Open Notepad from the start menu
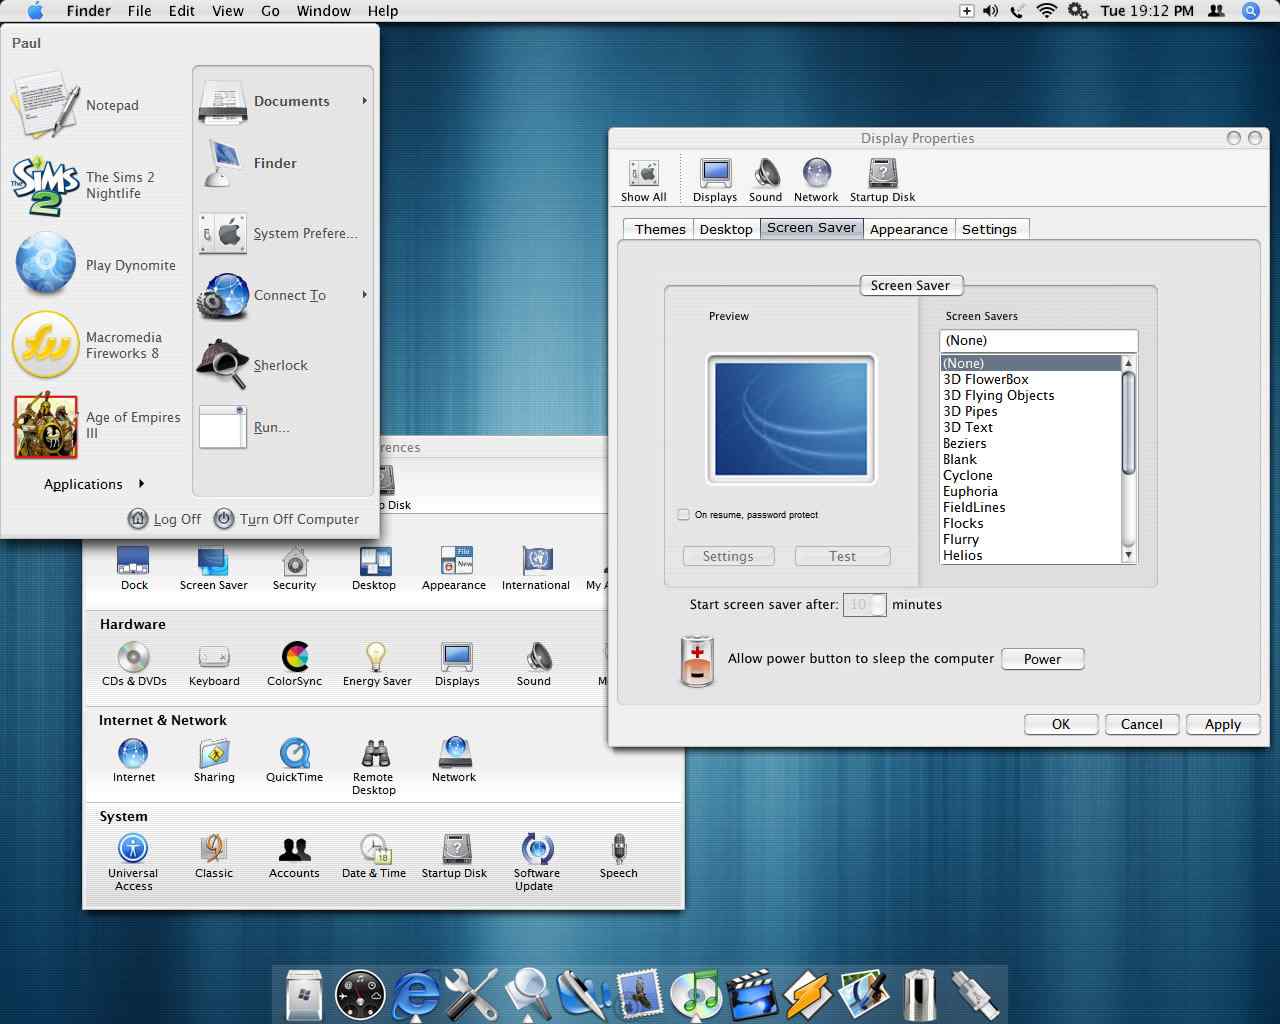The height and width of the screenshot is (1024, 1280). click(75, 105)
